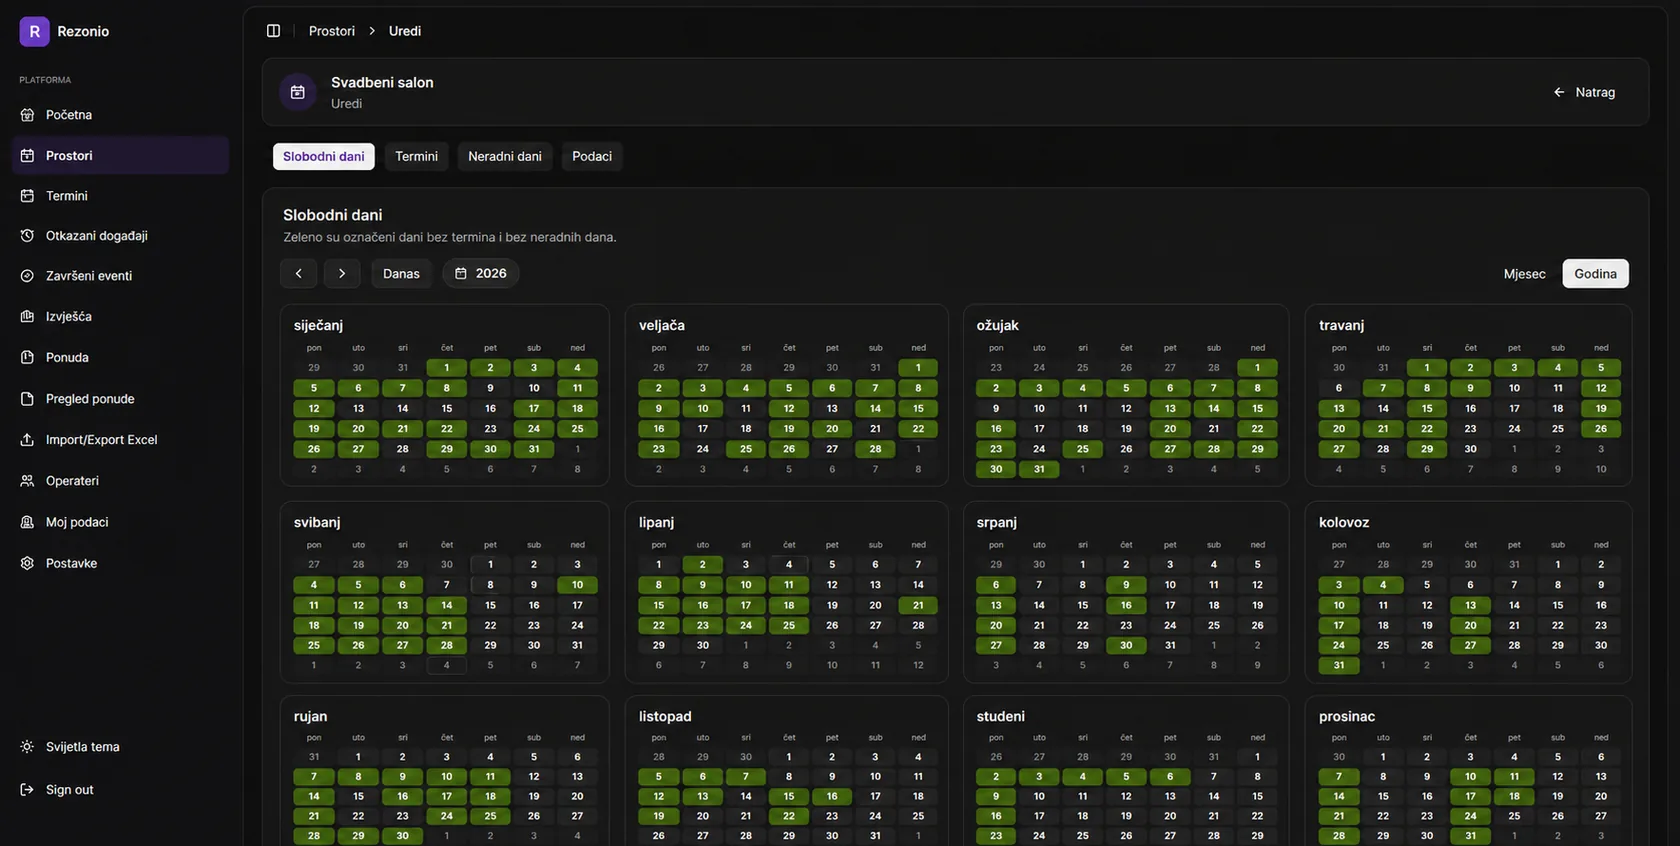Switch to the Podaci tab
The image size is (1680, 846).
pos(592,156)
